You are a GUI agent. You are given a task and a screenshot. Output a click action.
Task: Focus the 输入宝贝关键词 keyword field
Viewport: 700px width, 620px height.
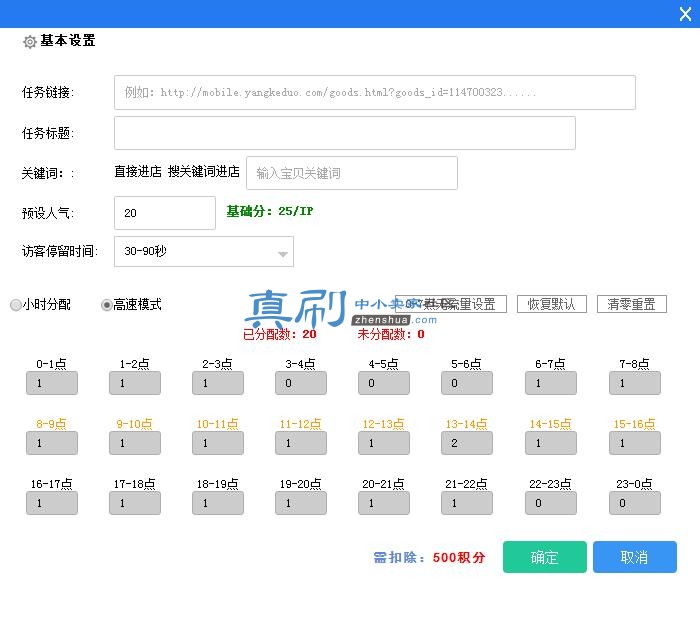coord(352,173)
